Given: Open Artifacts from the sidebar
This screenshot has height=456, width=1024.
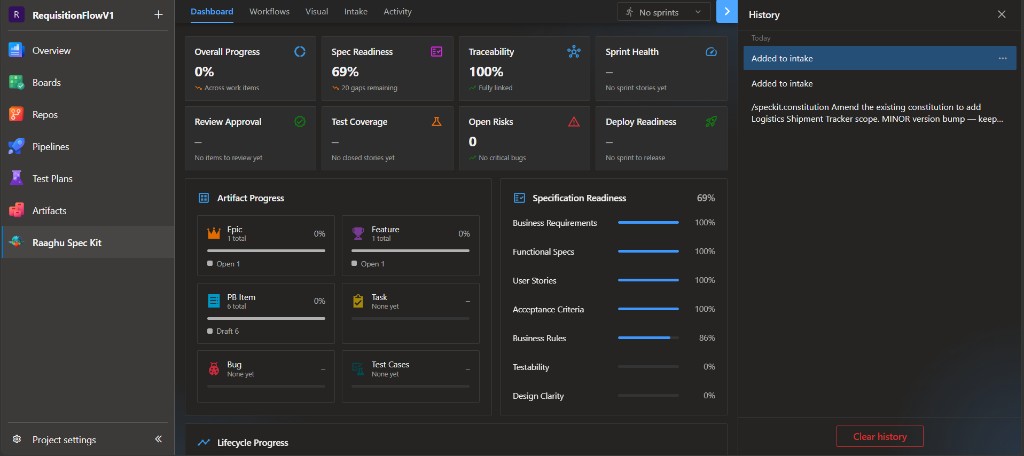Looking at the screenshot, I should 87,210.
